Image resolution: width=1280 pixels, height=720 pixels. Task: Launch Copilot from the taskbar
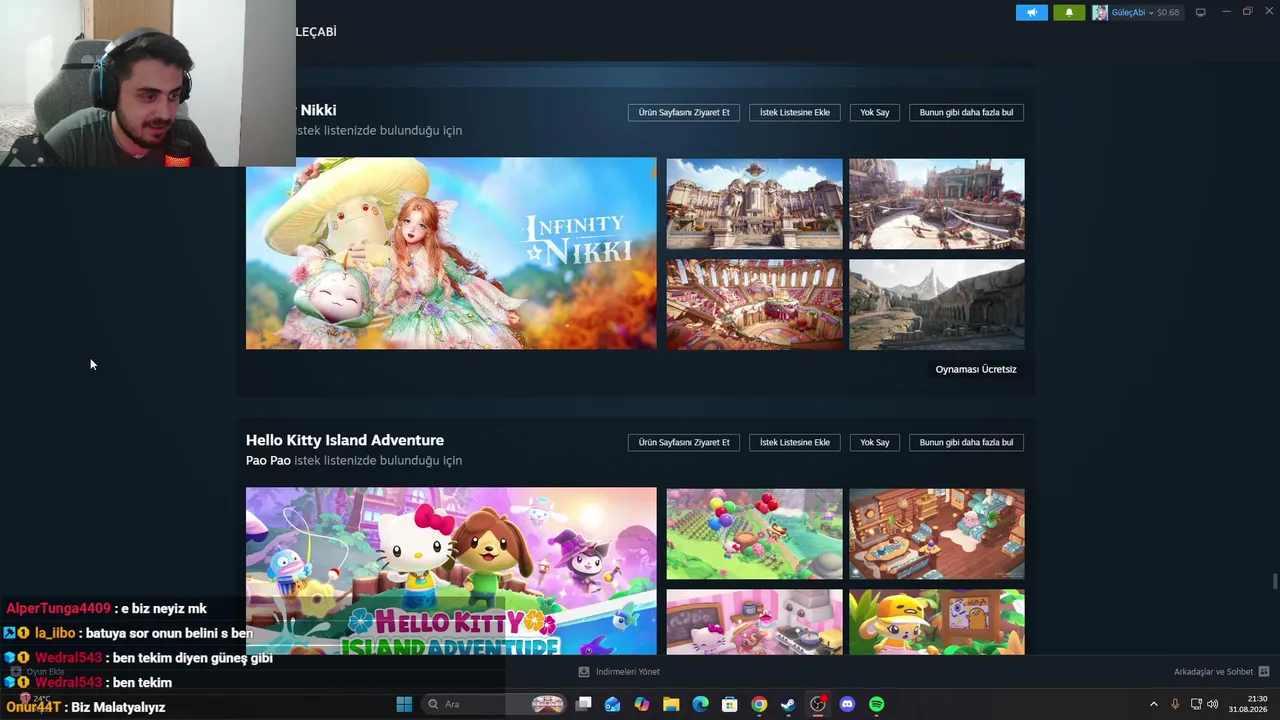pyautogui.click(x=642, y=704)
